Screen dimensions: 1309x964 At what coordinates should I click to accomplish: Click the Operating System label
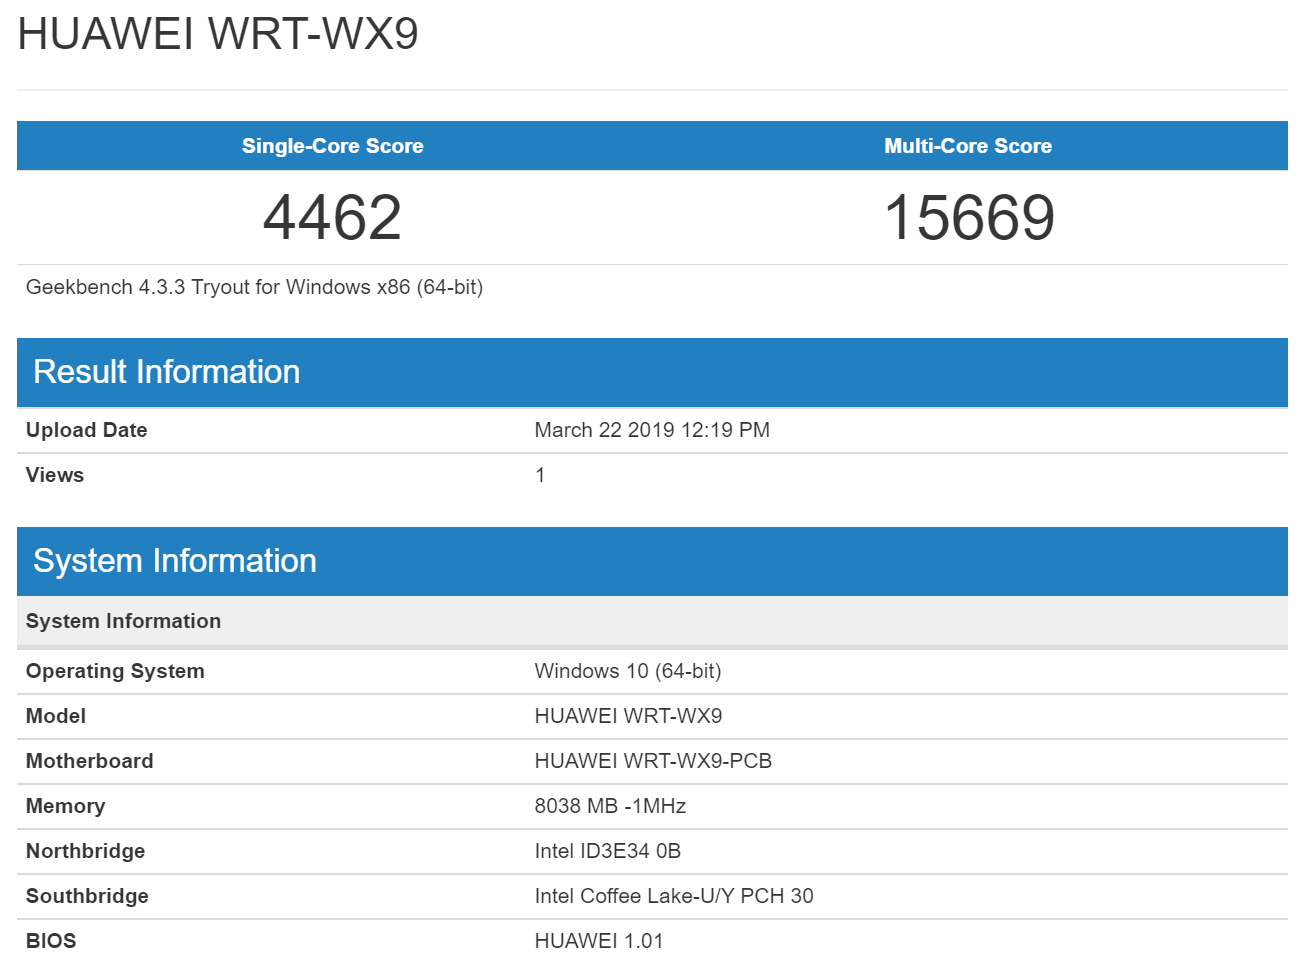115,671
